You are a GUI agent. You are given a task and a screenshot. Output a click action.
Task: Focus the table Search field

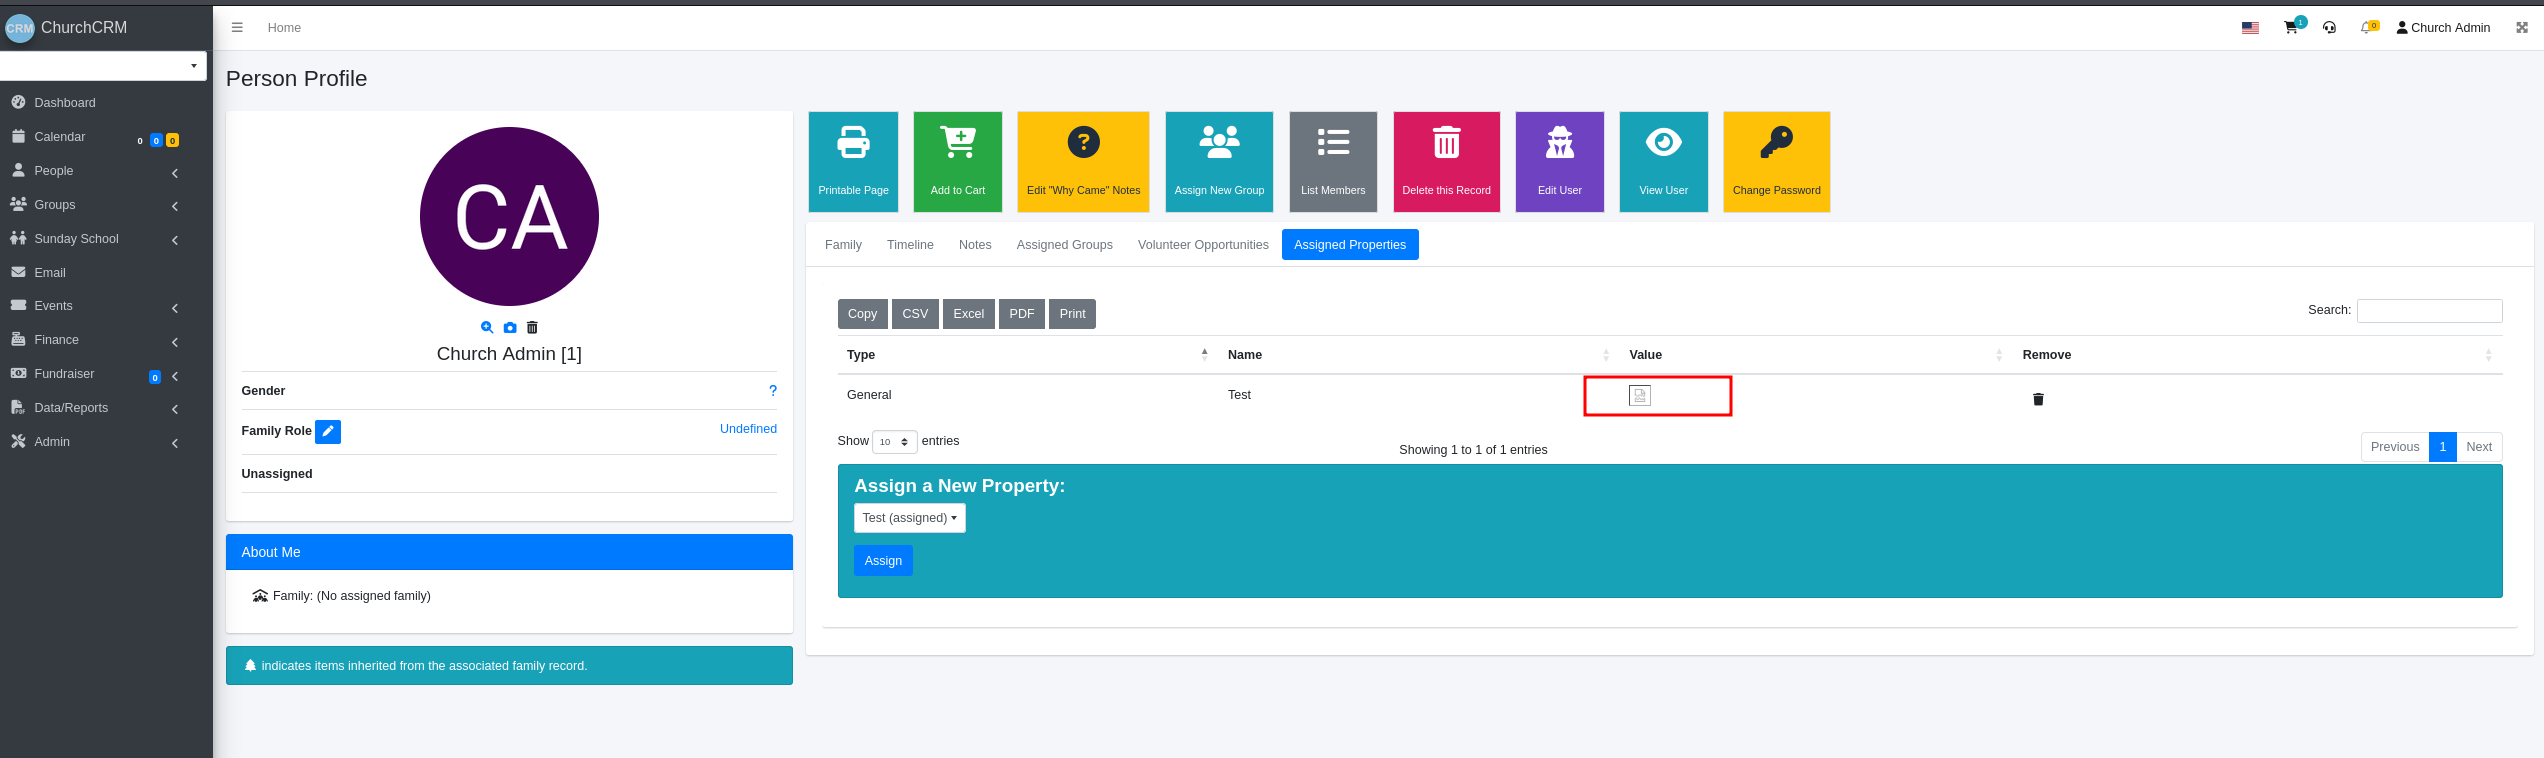(2429, 311)
